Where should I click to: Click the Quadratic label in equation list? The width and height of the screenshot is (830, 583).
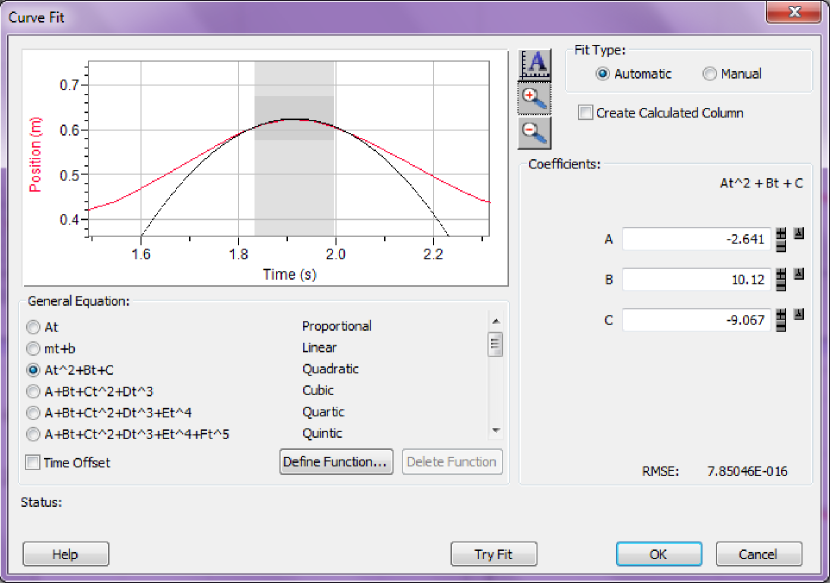point(330,369)
